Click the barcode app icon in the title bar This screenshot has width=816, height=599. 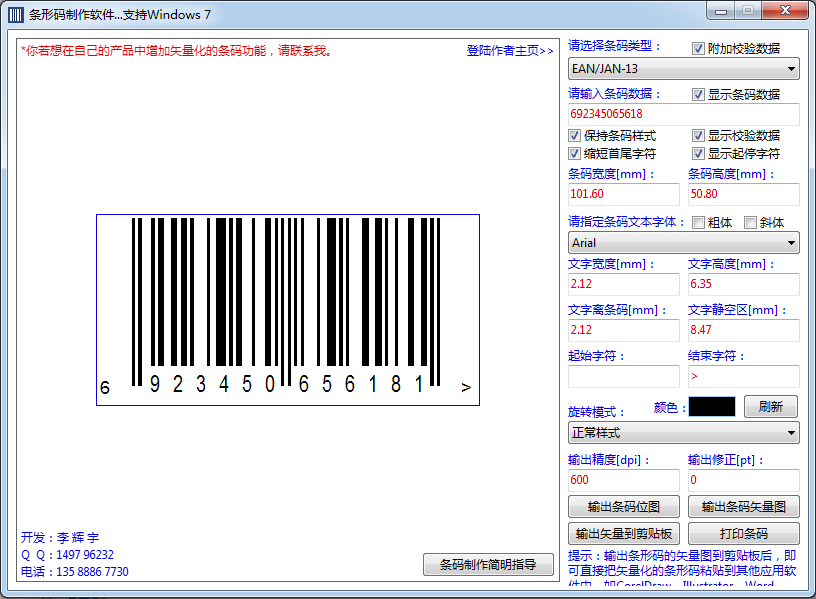[14, 13]
